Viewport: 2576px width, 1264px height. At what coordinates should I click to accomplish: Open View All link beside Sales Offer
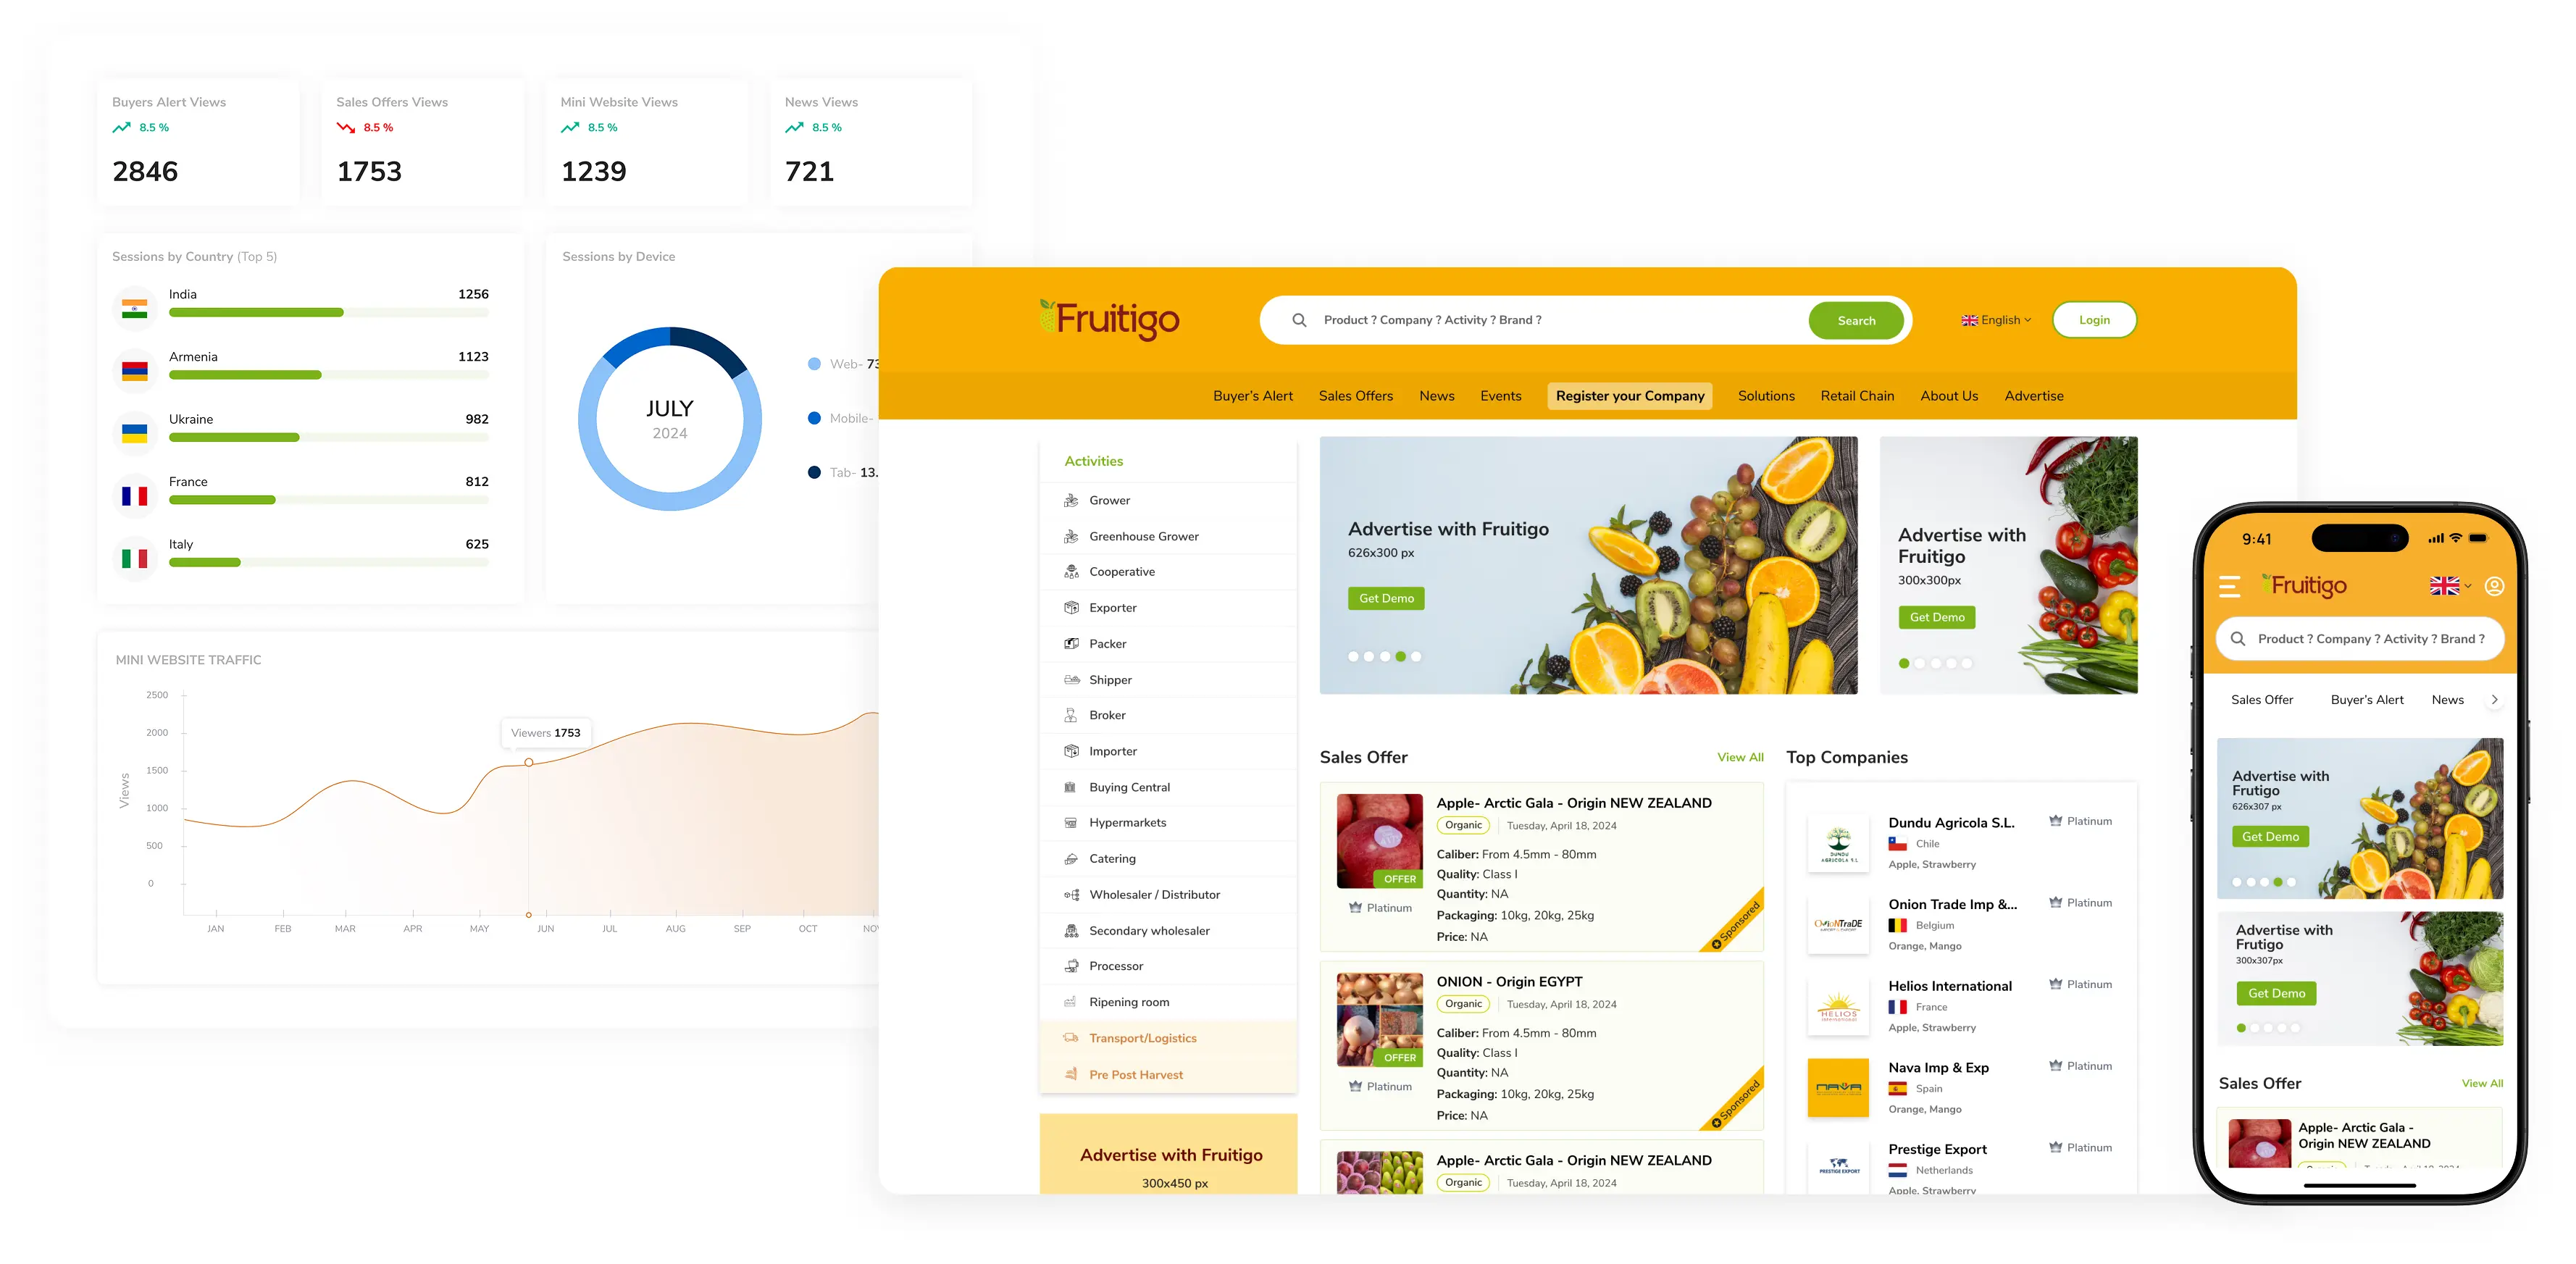click(1740, 758)
